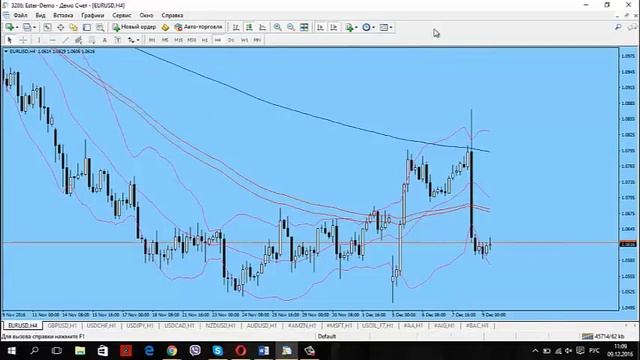The image size is (640, 360).
Task: Select the M1 timeframe
Action: [152, 40]
